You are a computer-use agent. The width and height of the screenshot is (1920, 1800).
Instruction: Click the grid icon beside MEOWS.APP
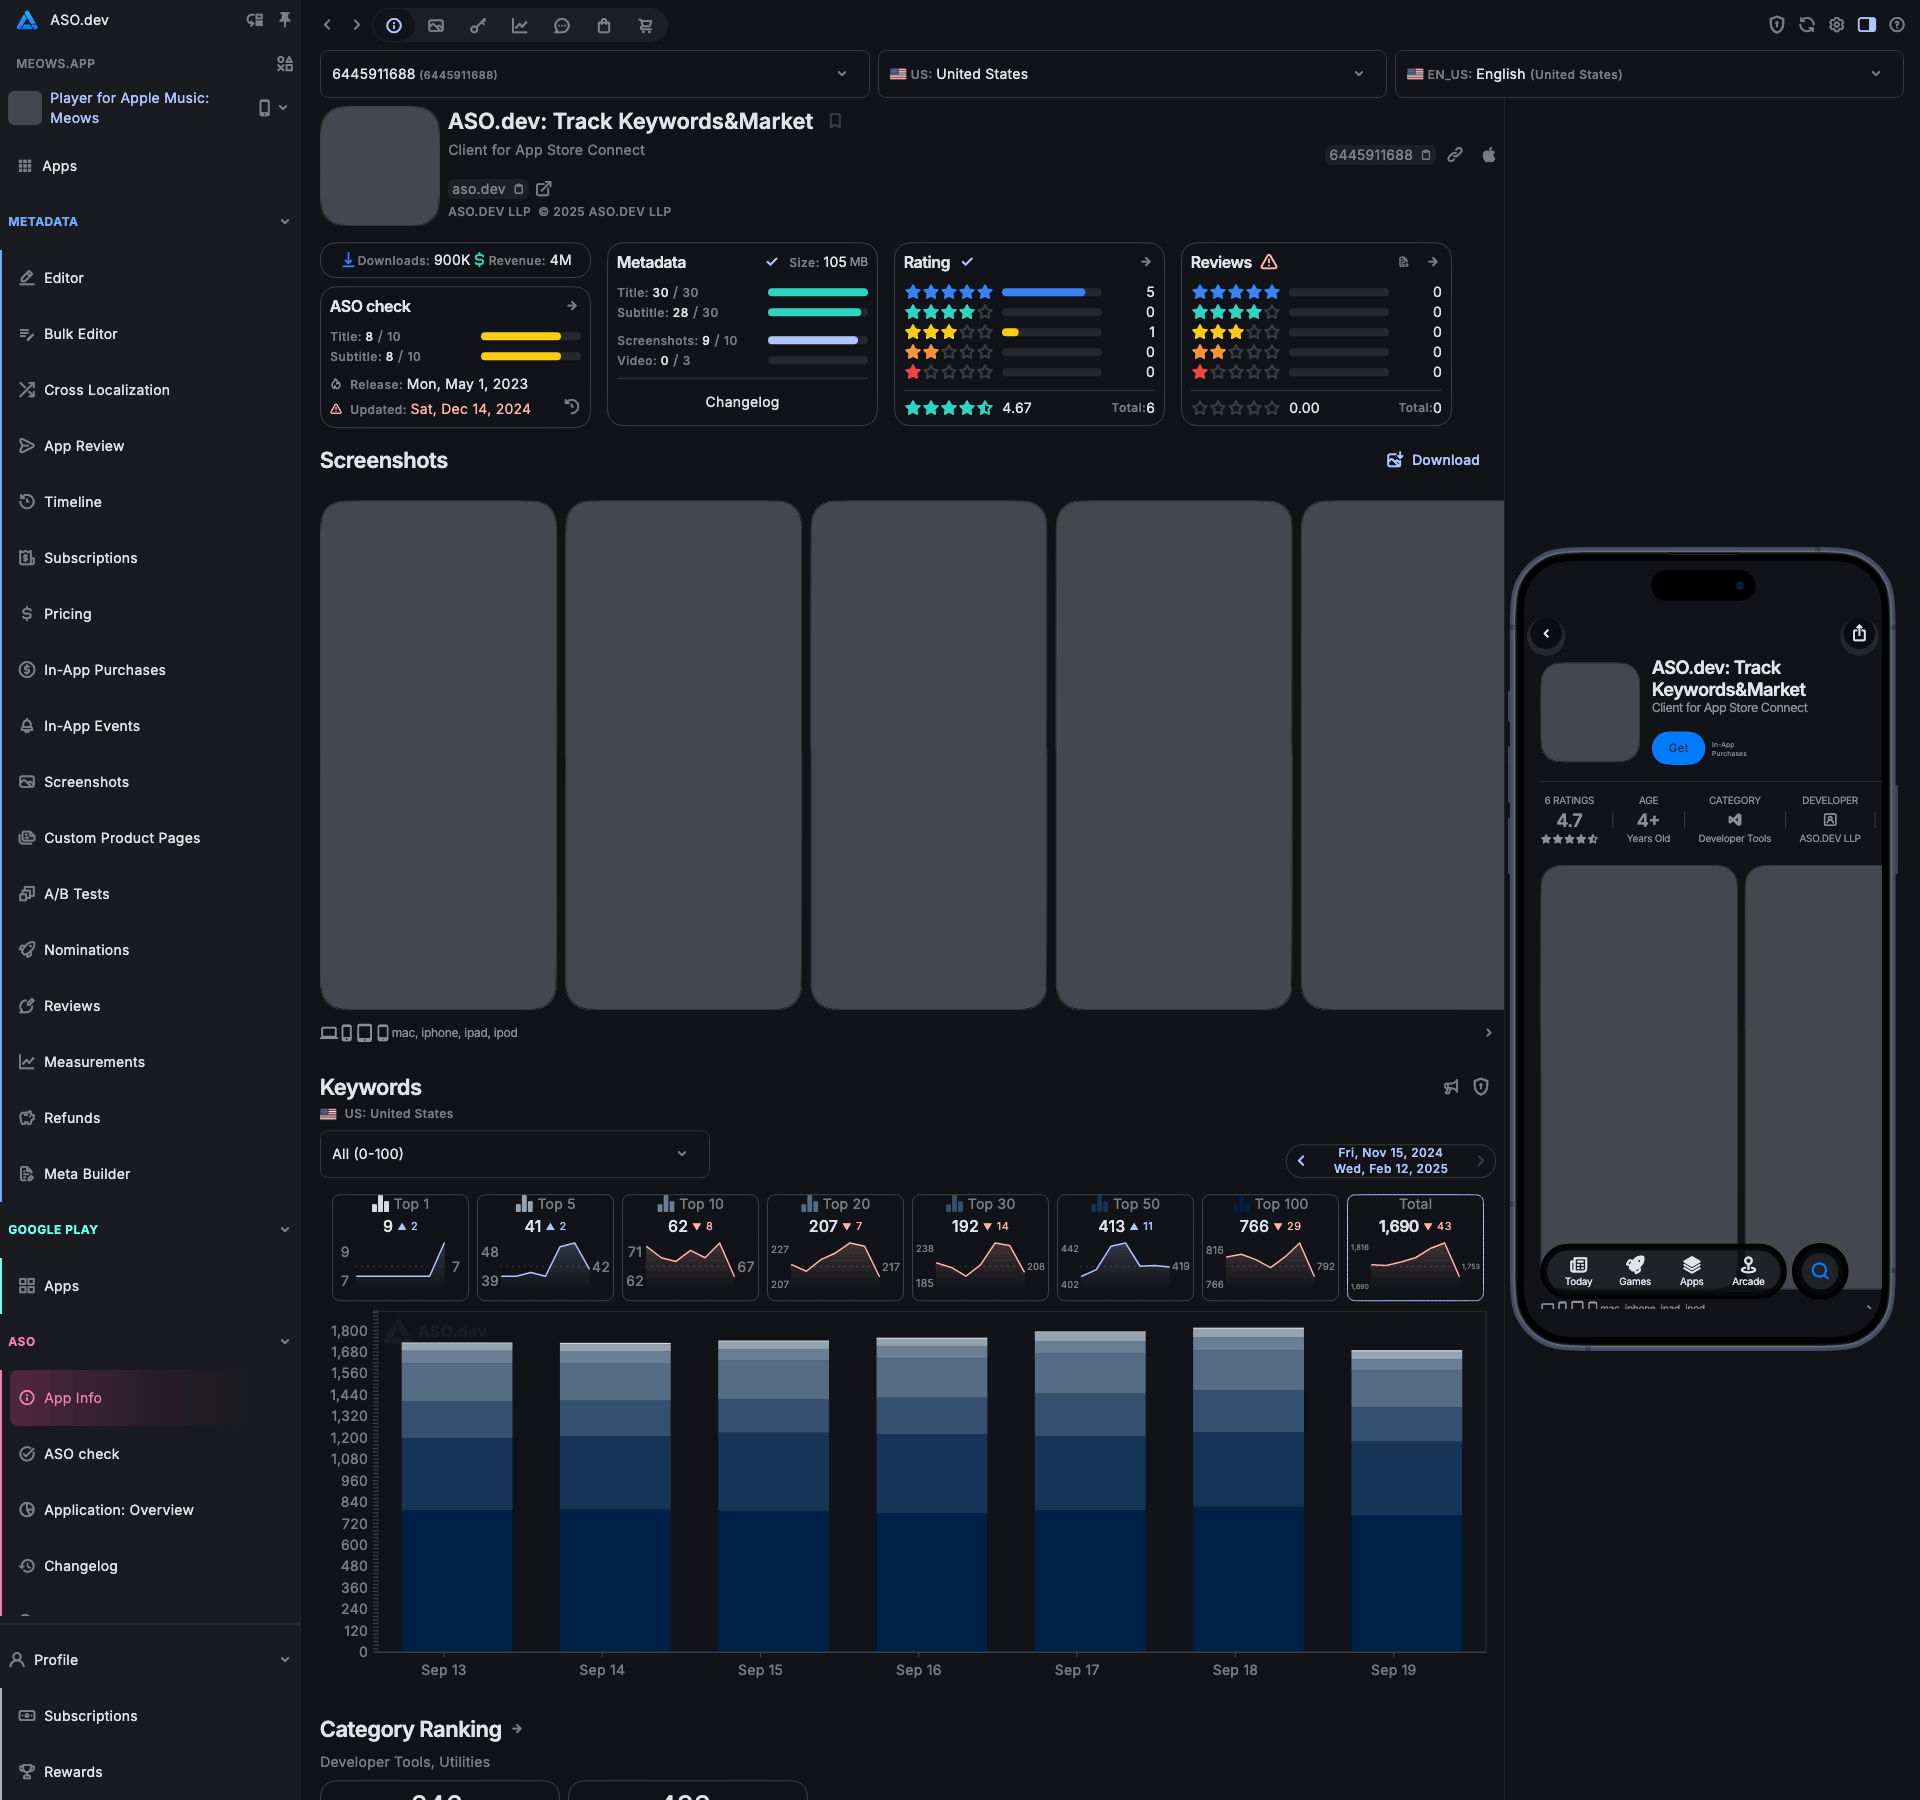tap(285, 64)
